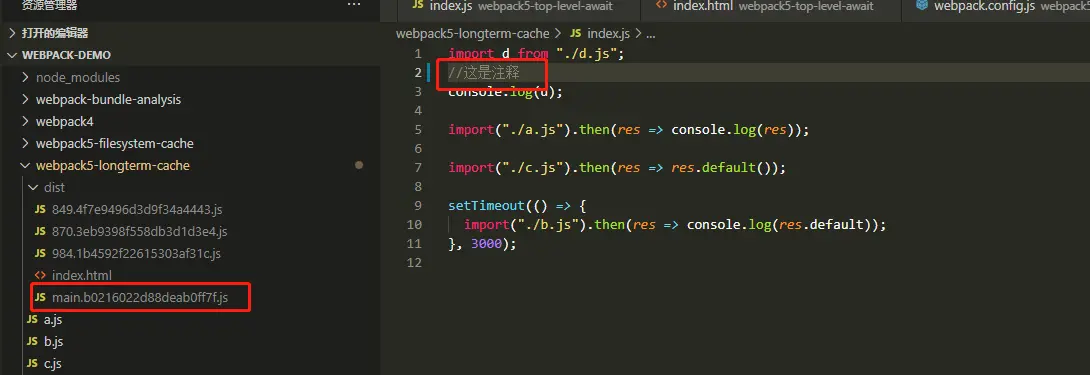Click the 资源管理器 panel title

coord(49,6)
